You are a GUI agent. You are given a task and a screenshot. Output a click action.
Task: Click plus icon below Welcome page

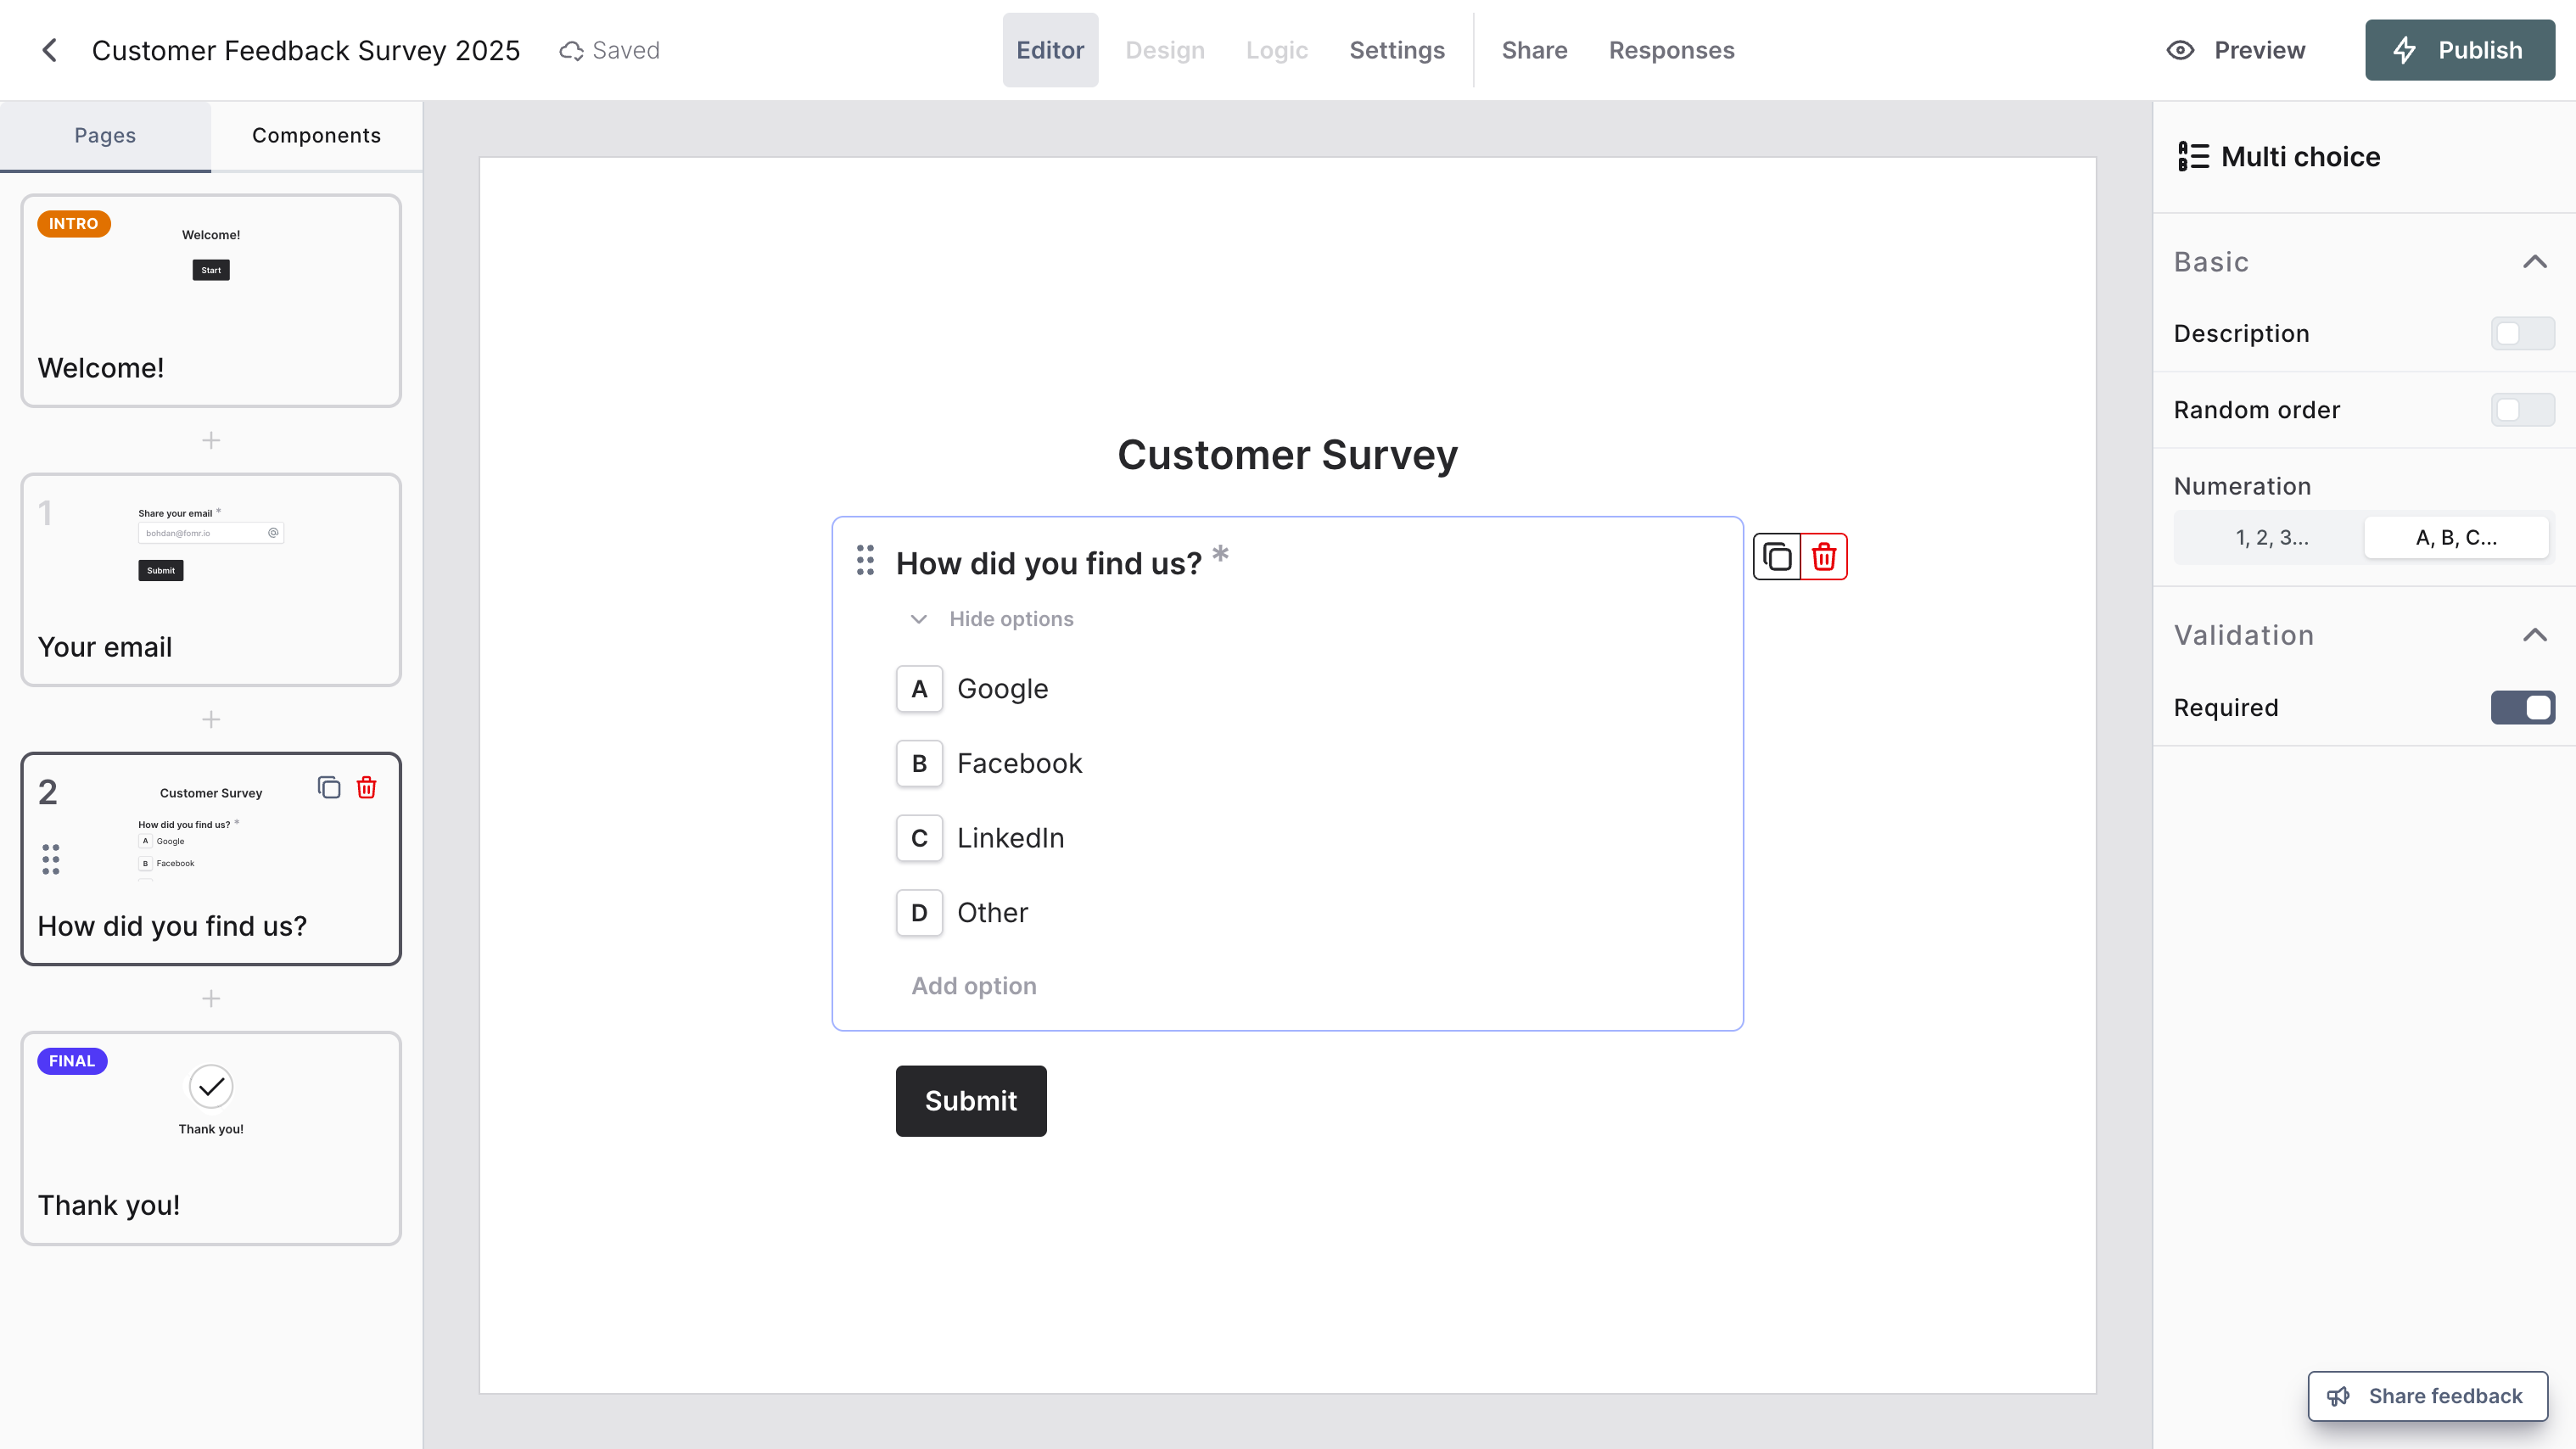(211, 440)
